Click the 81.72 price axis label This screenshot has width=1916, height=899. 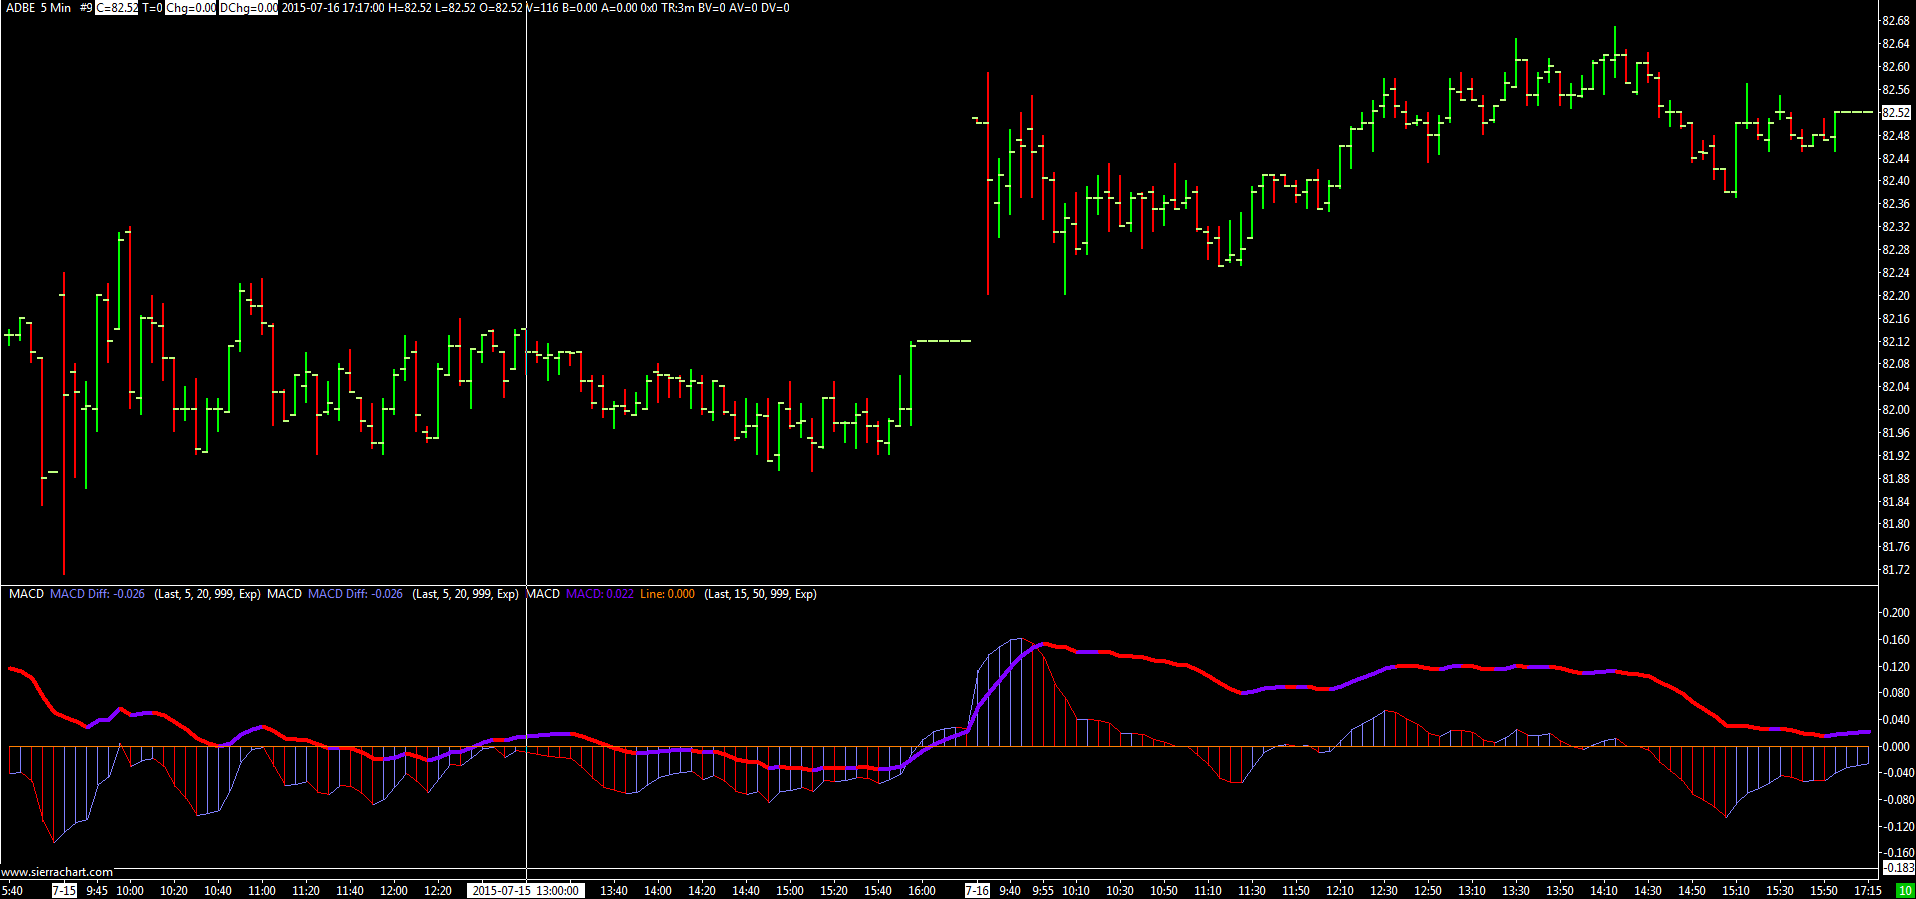pos(1896,570)
